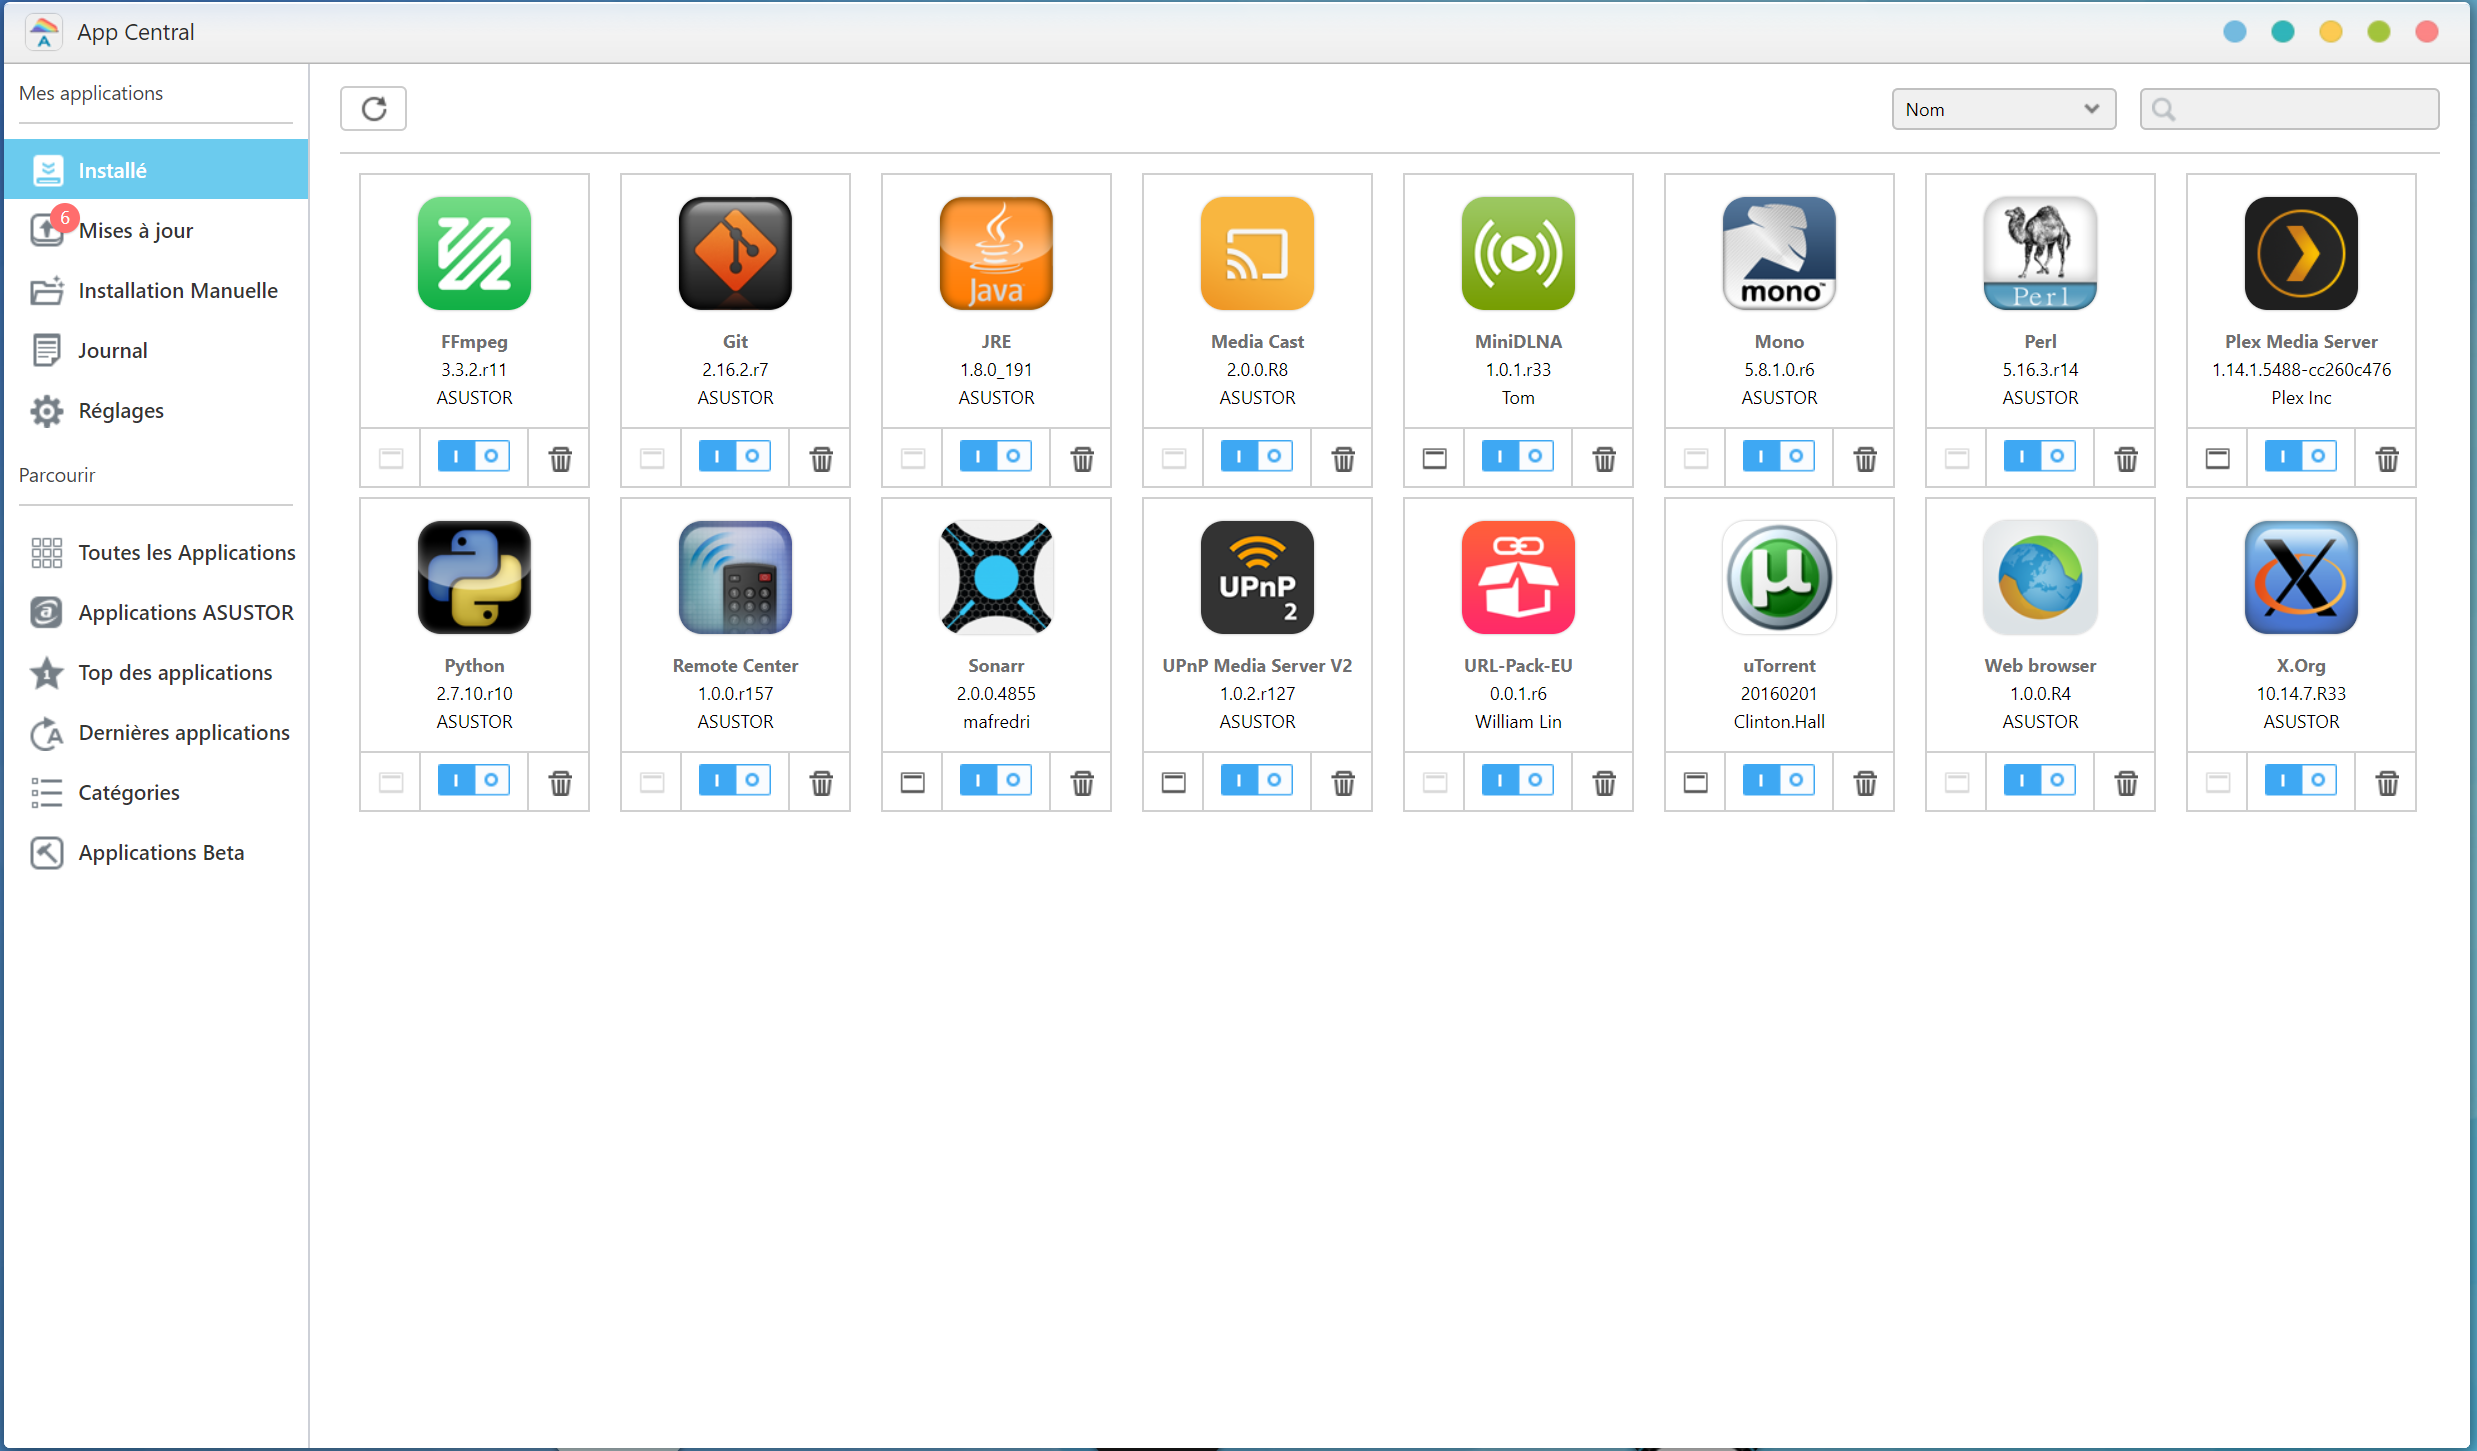Screen dimensions: 2477x1451
Task: Switch off the Mono app
Action: pos(1779,456)
